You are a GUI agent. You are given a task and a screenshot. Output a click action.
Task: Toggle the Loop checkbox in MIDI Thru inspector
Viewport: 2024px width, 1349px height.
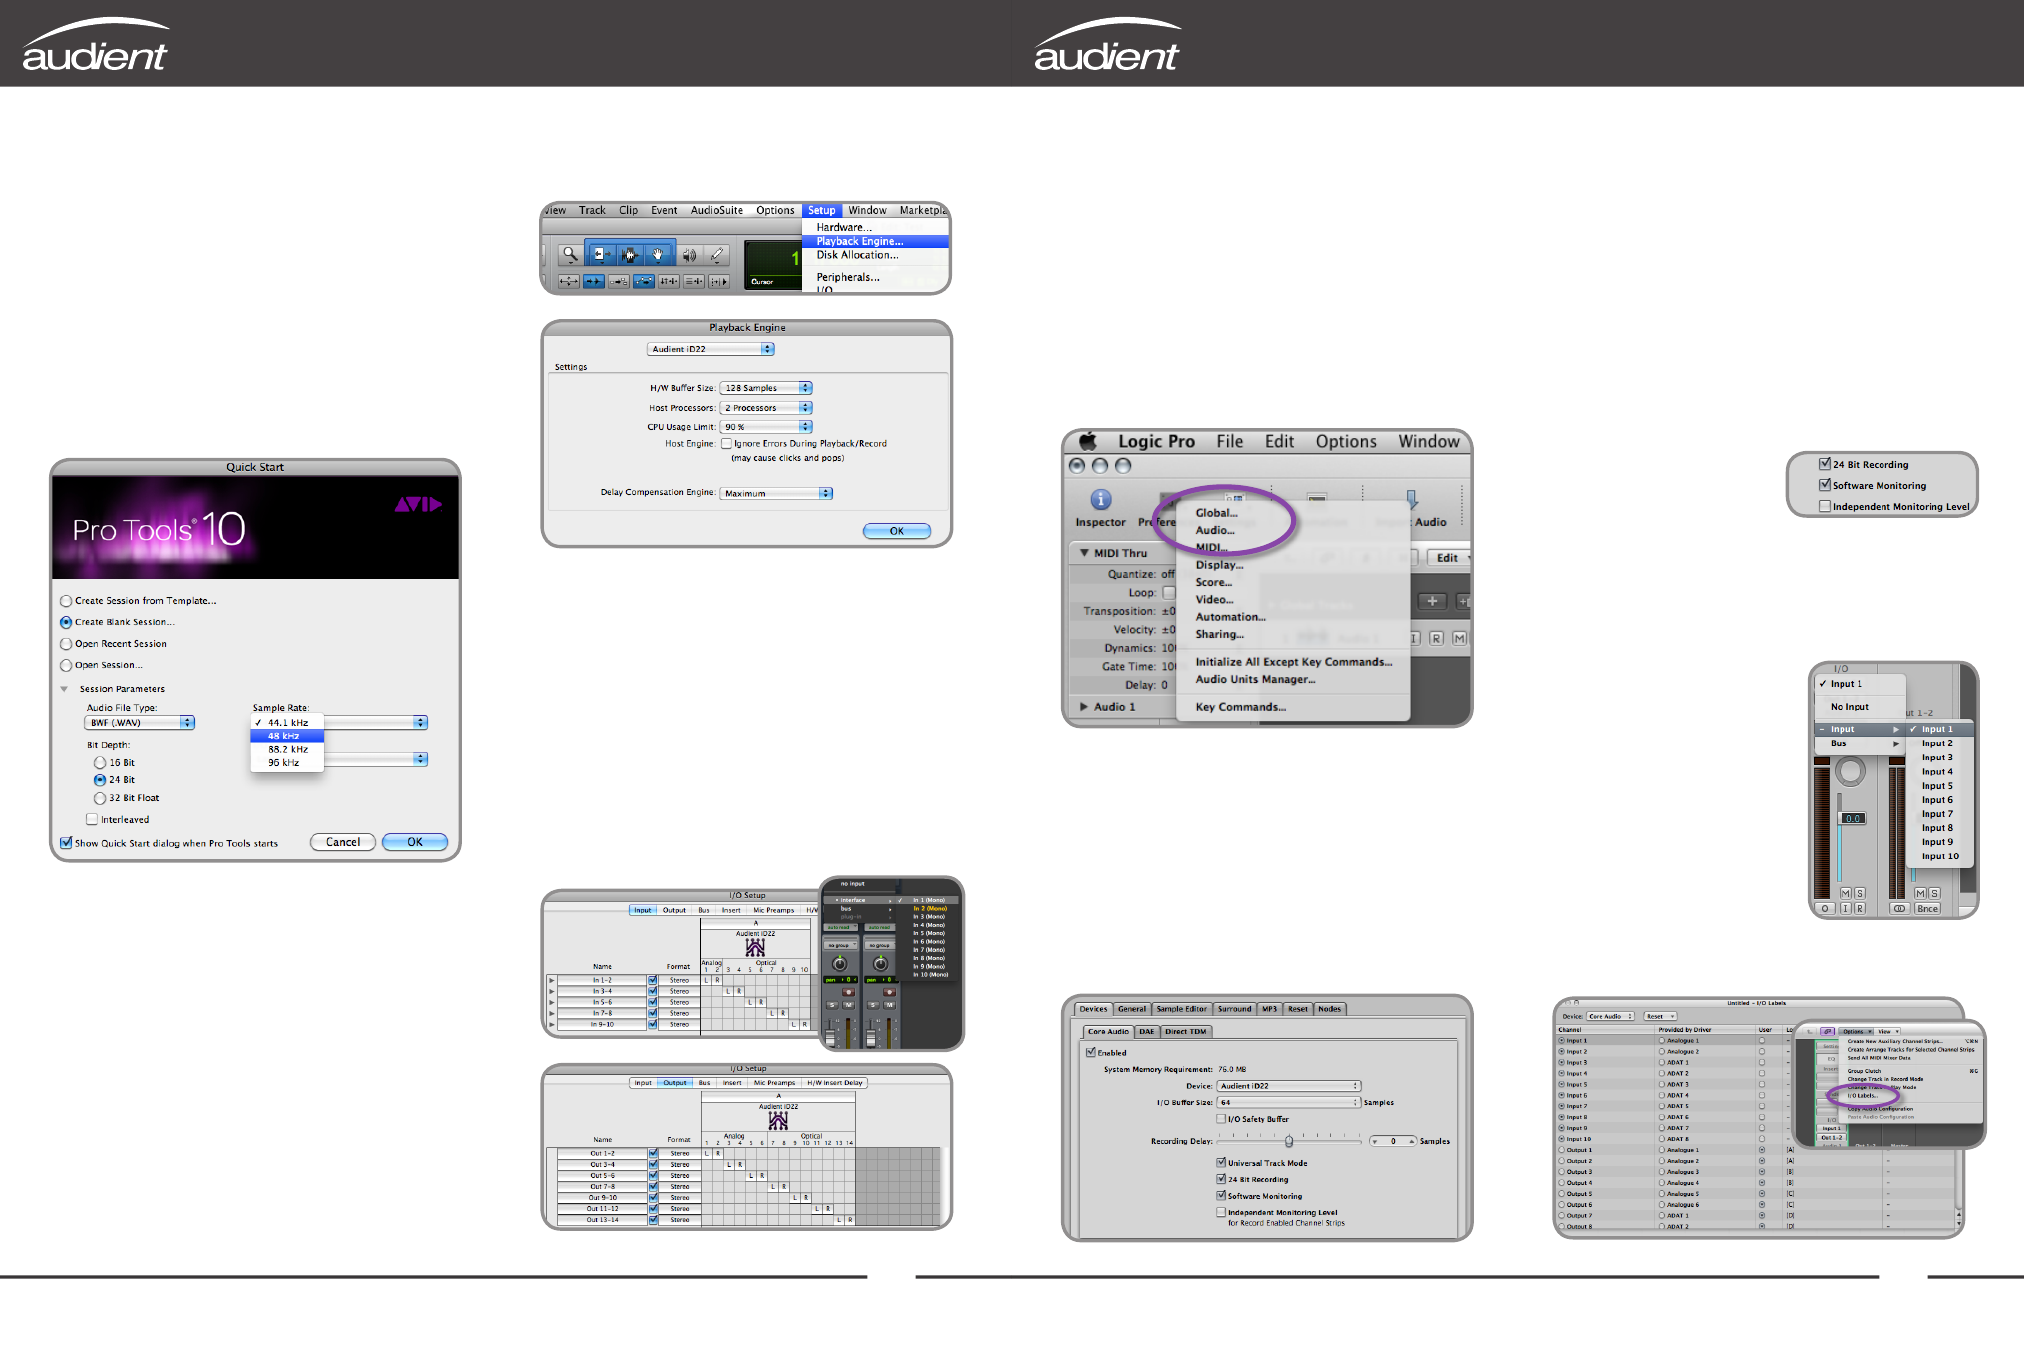point(1169,593)
